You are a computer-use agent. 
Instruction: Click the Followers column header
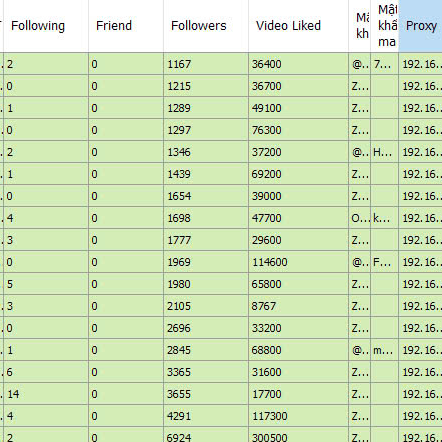[x=206, y=26]
